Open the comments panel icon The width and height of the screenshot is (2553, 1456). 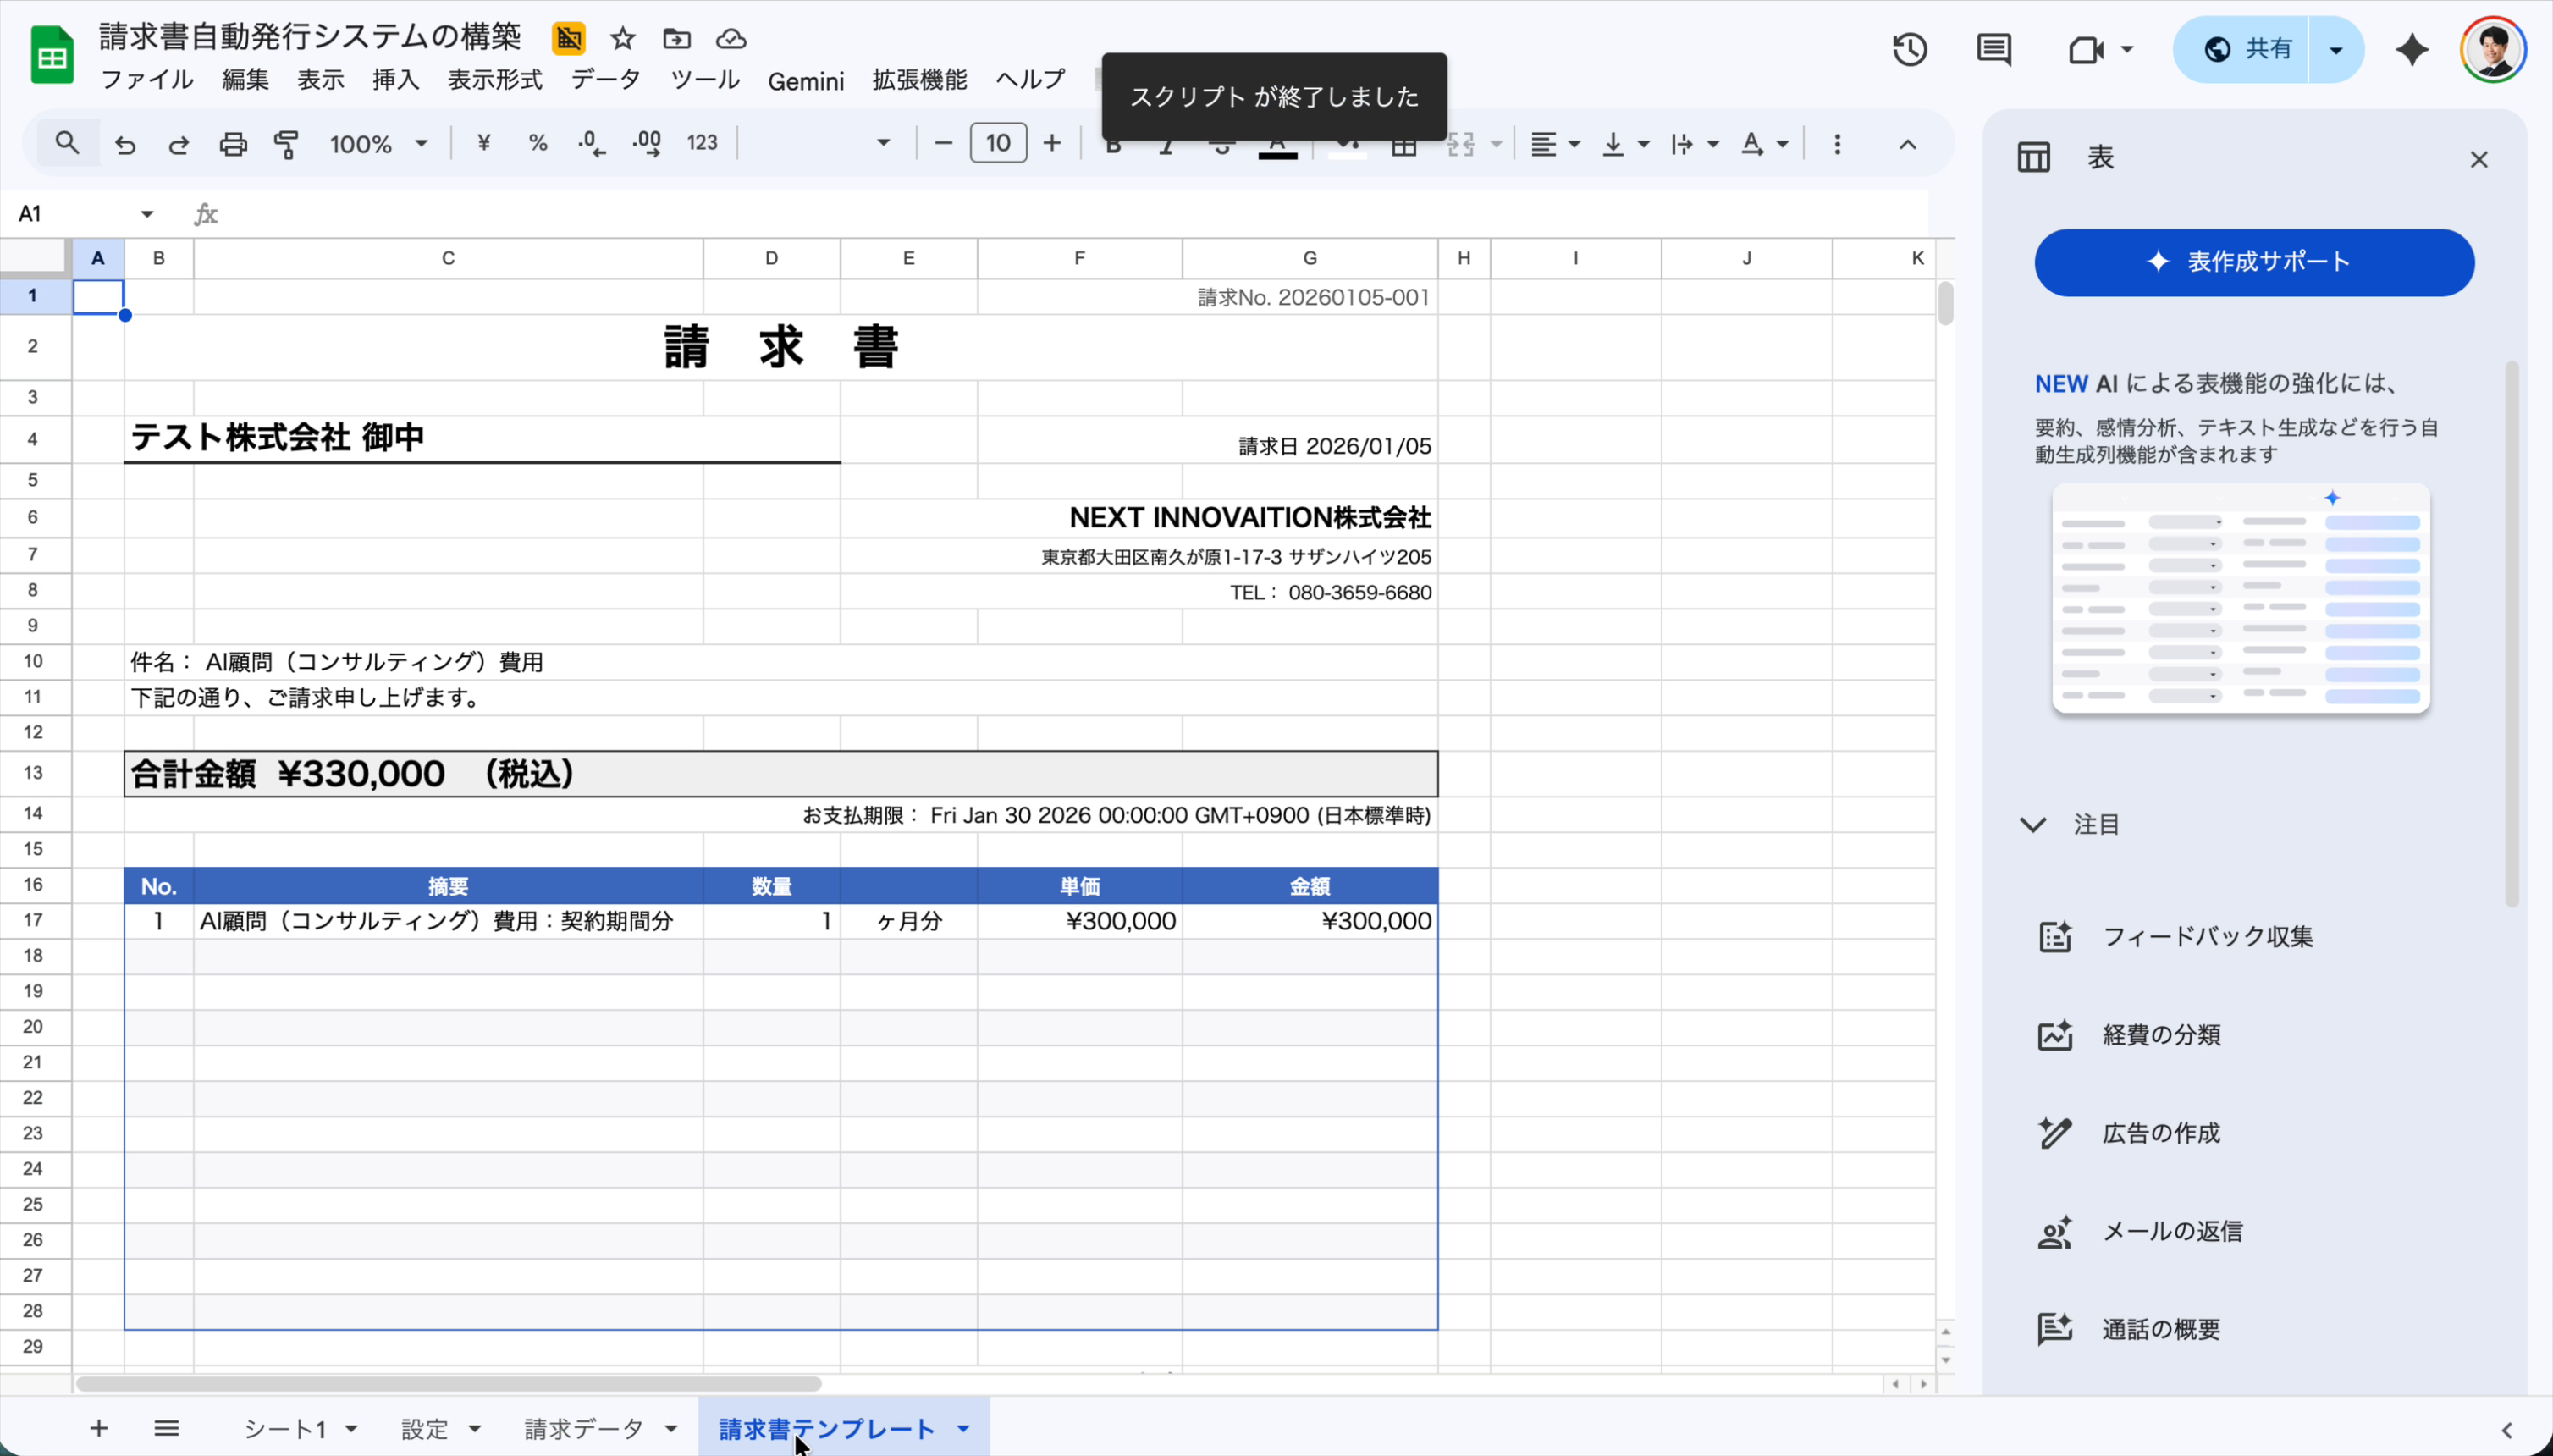[x=1992, y=48]
